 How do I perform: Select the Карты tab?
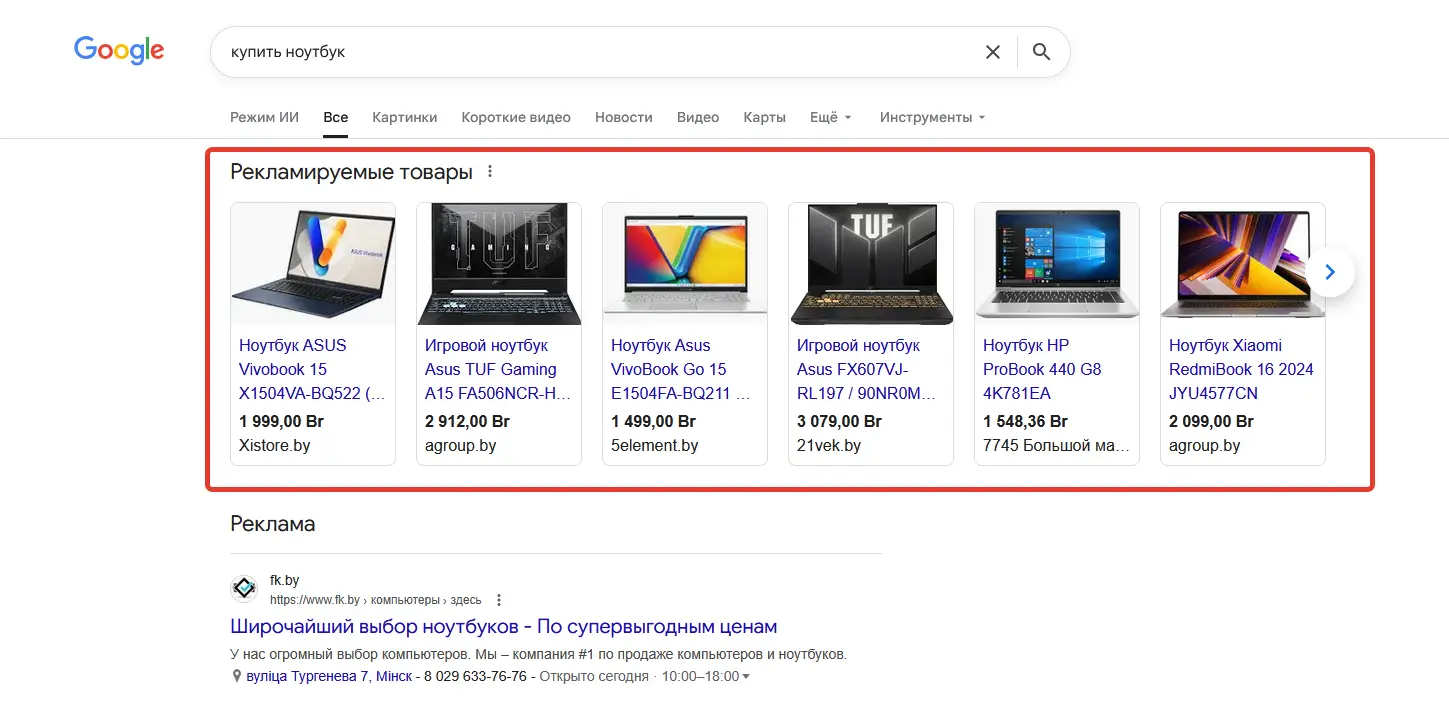(x=764, y=117)
